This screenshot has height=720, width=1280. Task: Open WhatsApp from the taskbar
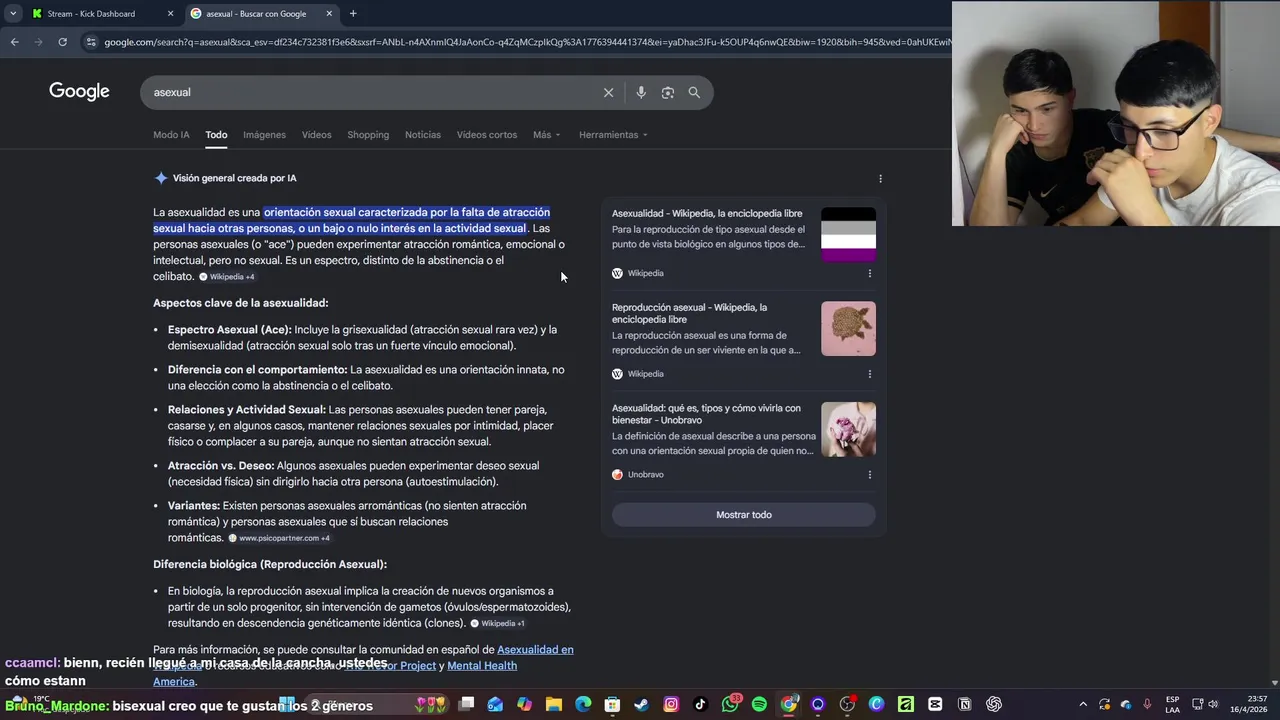point(730,704)
